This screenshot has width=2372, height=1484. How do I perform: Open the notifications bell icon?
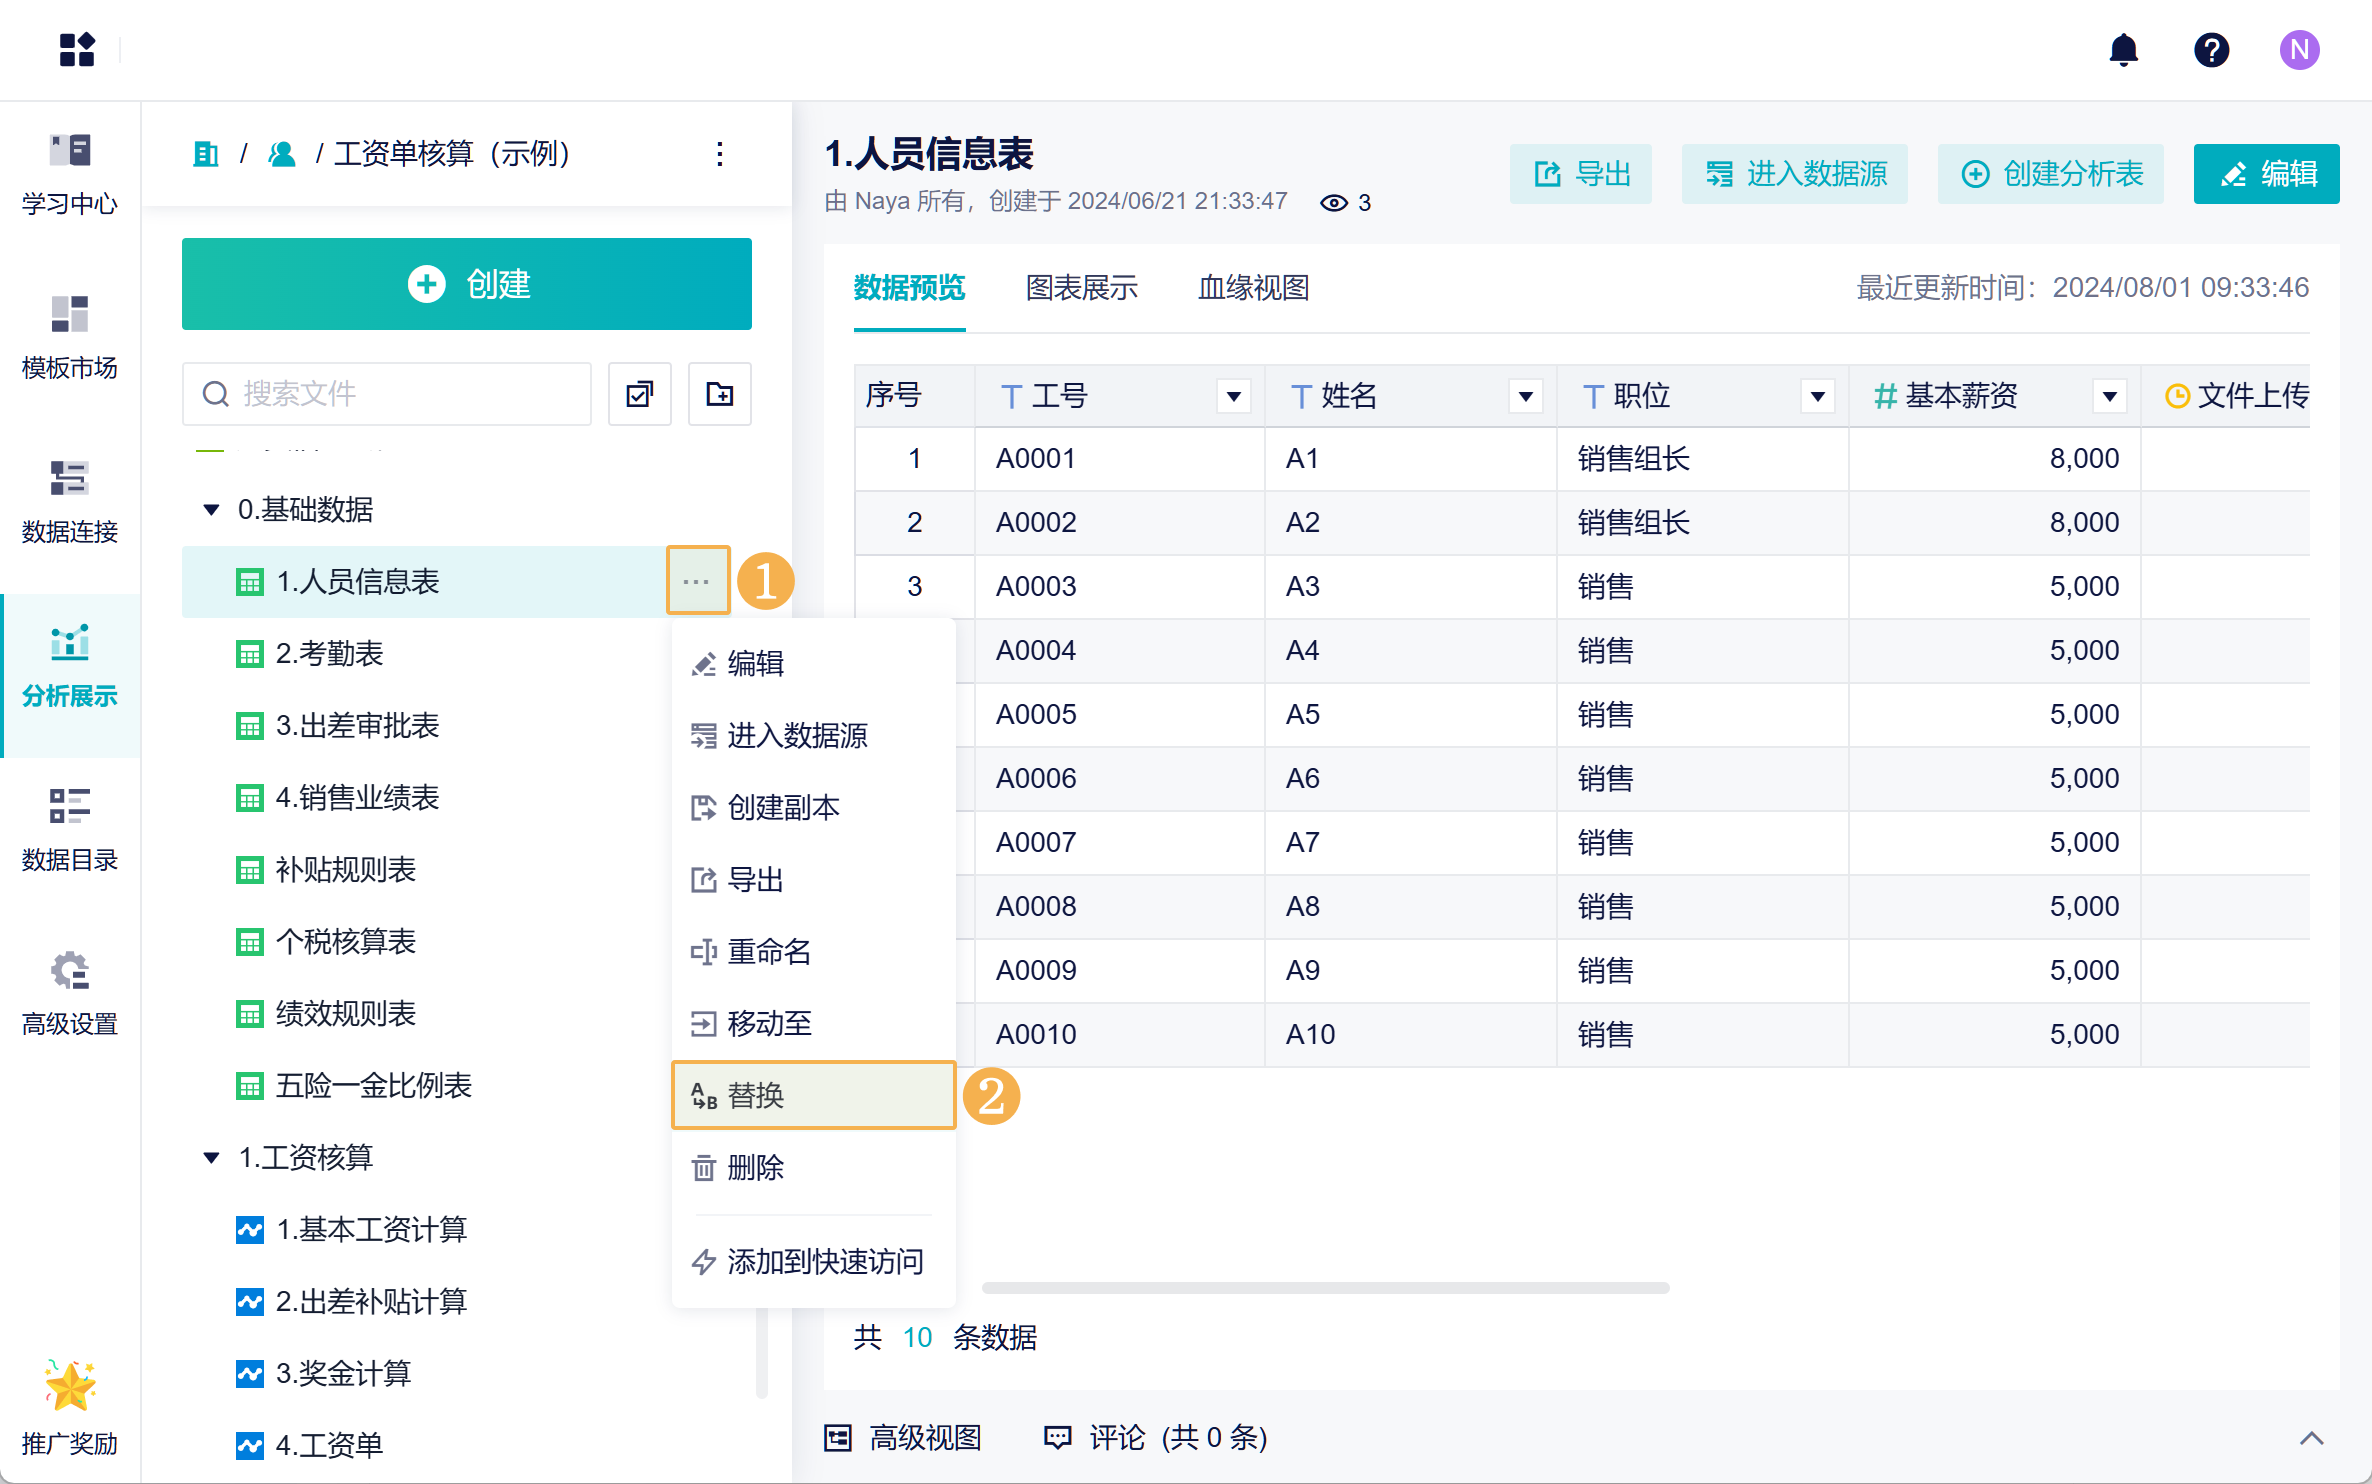click(2123, 50)
